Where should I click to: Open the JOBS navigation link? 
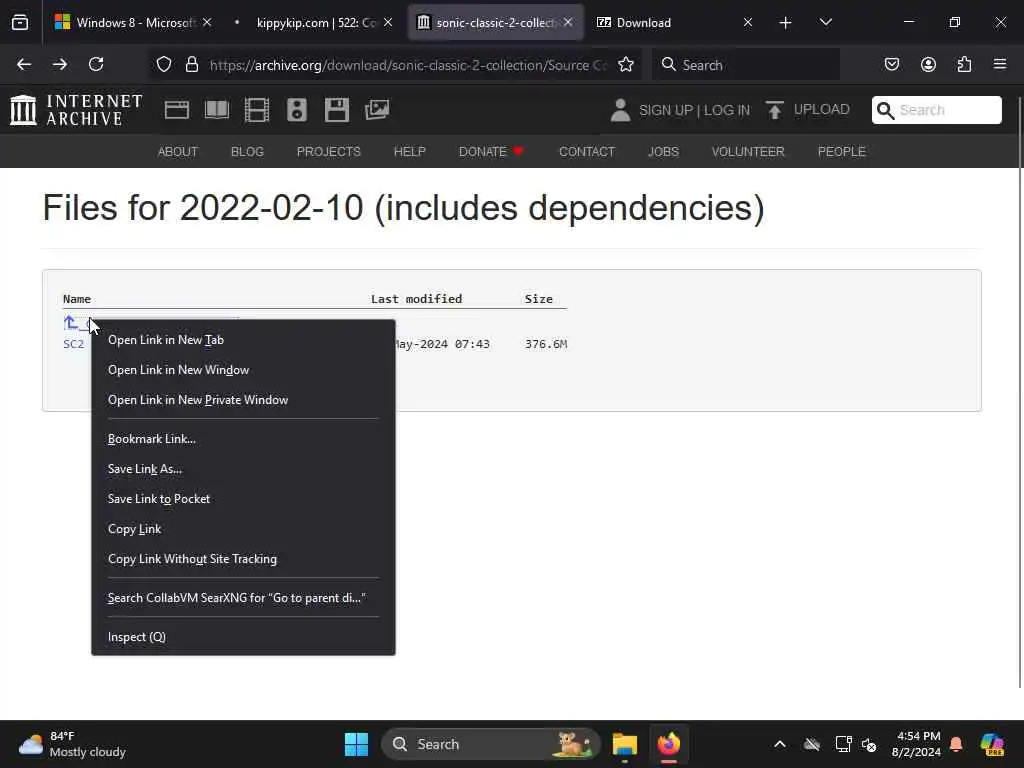pyautogui.click(x=664, y=152)
